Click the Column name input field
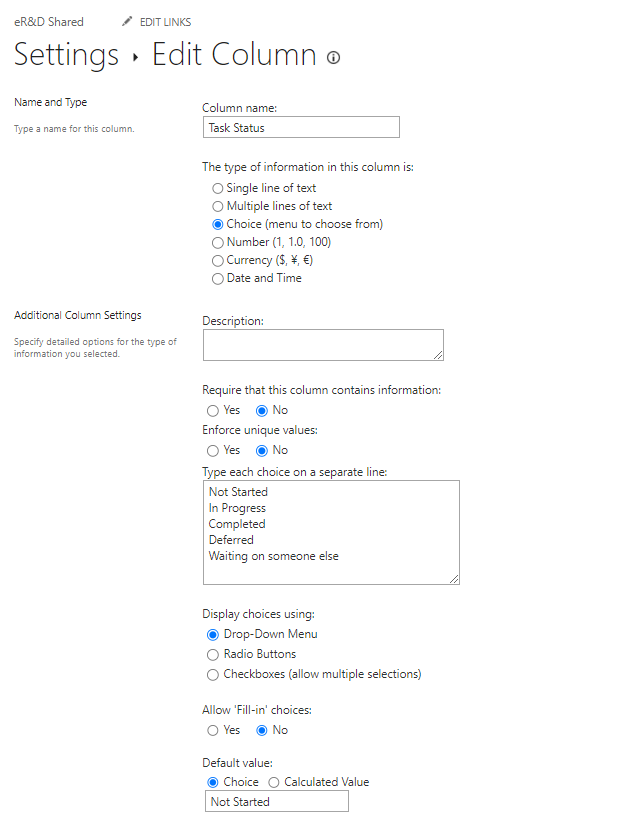Screen dimensions: 626x819 pyautogui.click(x=300, y=127)
